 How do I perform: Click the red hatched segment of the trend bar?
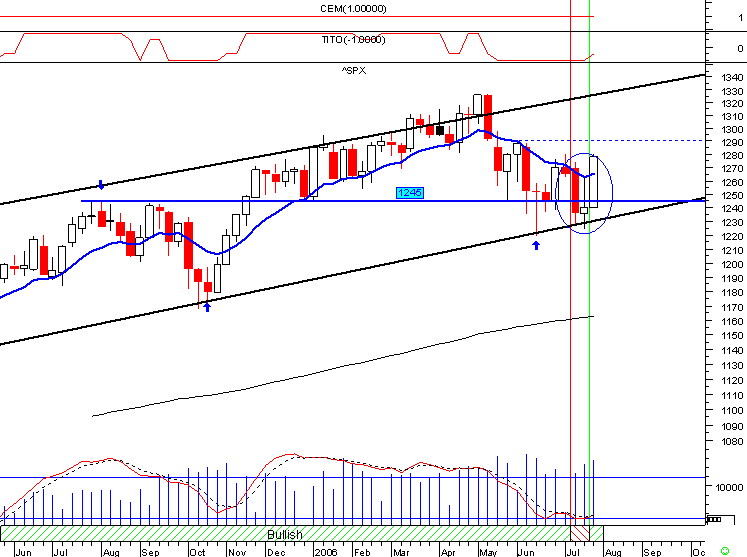coord(580,533)
